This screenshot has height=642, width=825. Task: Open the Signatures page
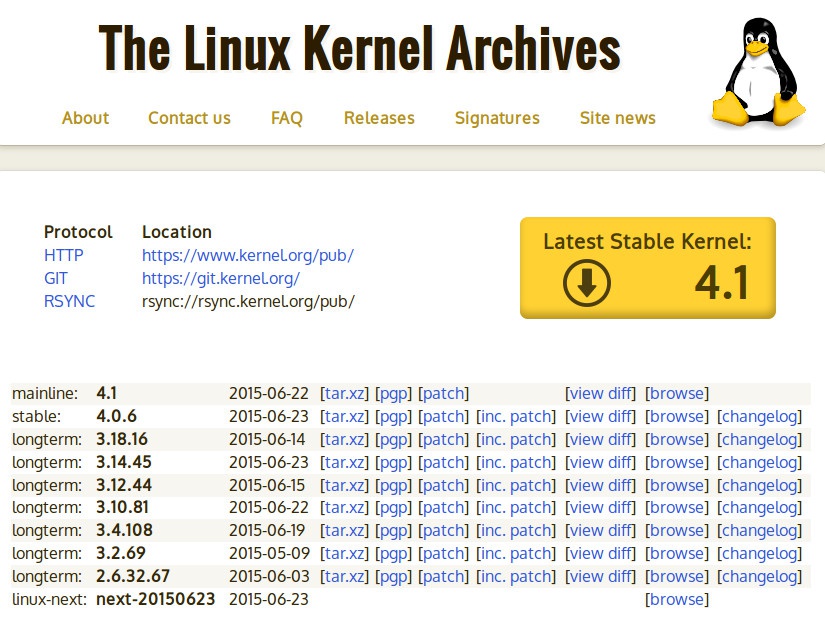point(497,118)
